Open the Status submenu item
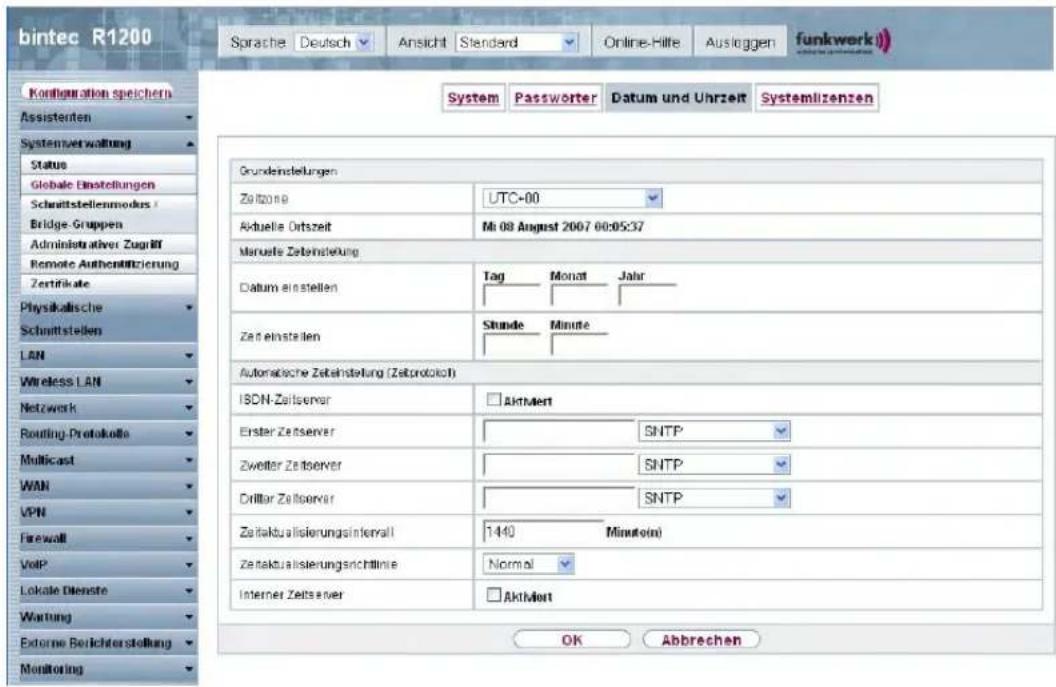The image size is (1056, 687). (x=108, y=164)
